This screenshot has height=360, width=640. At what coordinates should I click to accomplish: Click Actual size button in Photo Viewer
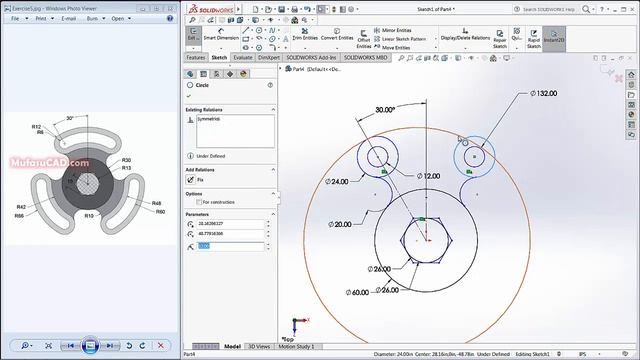click(x=49, y=346)
